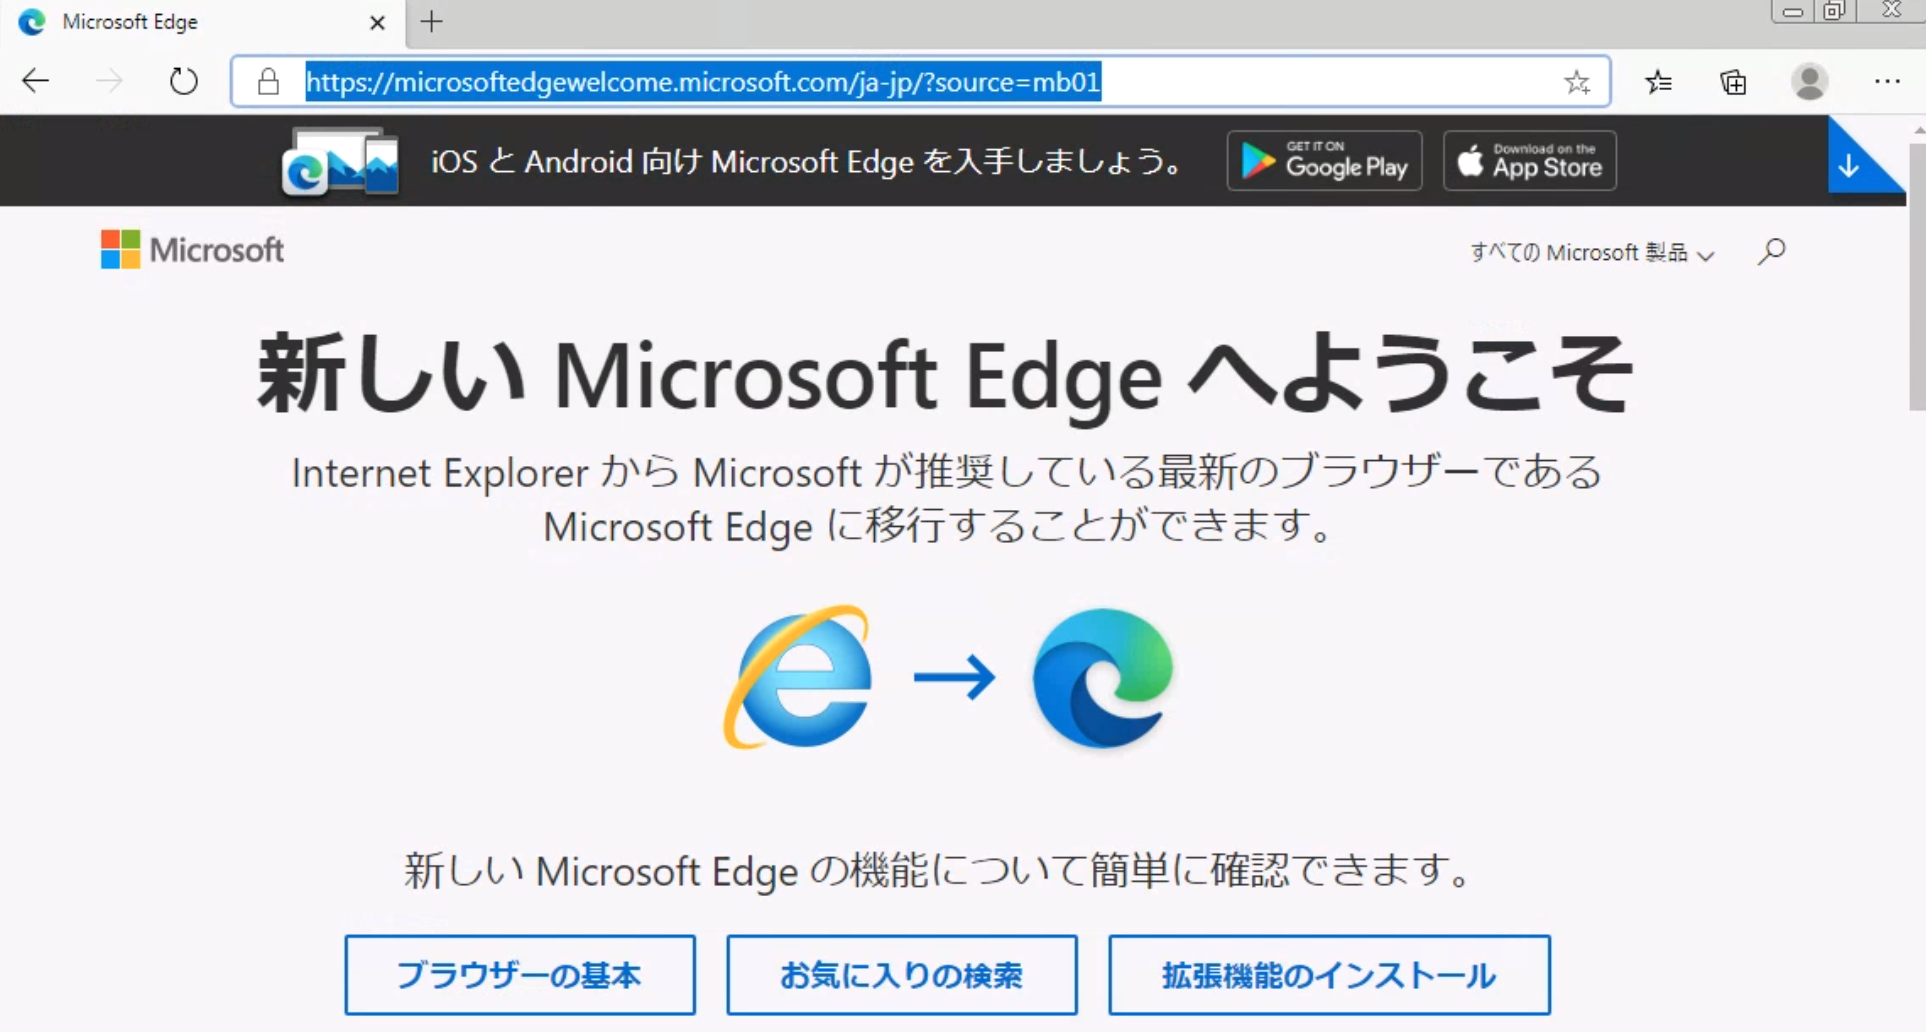This screenshot has height=1032, width=1926.
Task: Go back with the browser back arrow
Action: pos(36,81)
